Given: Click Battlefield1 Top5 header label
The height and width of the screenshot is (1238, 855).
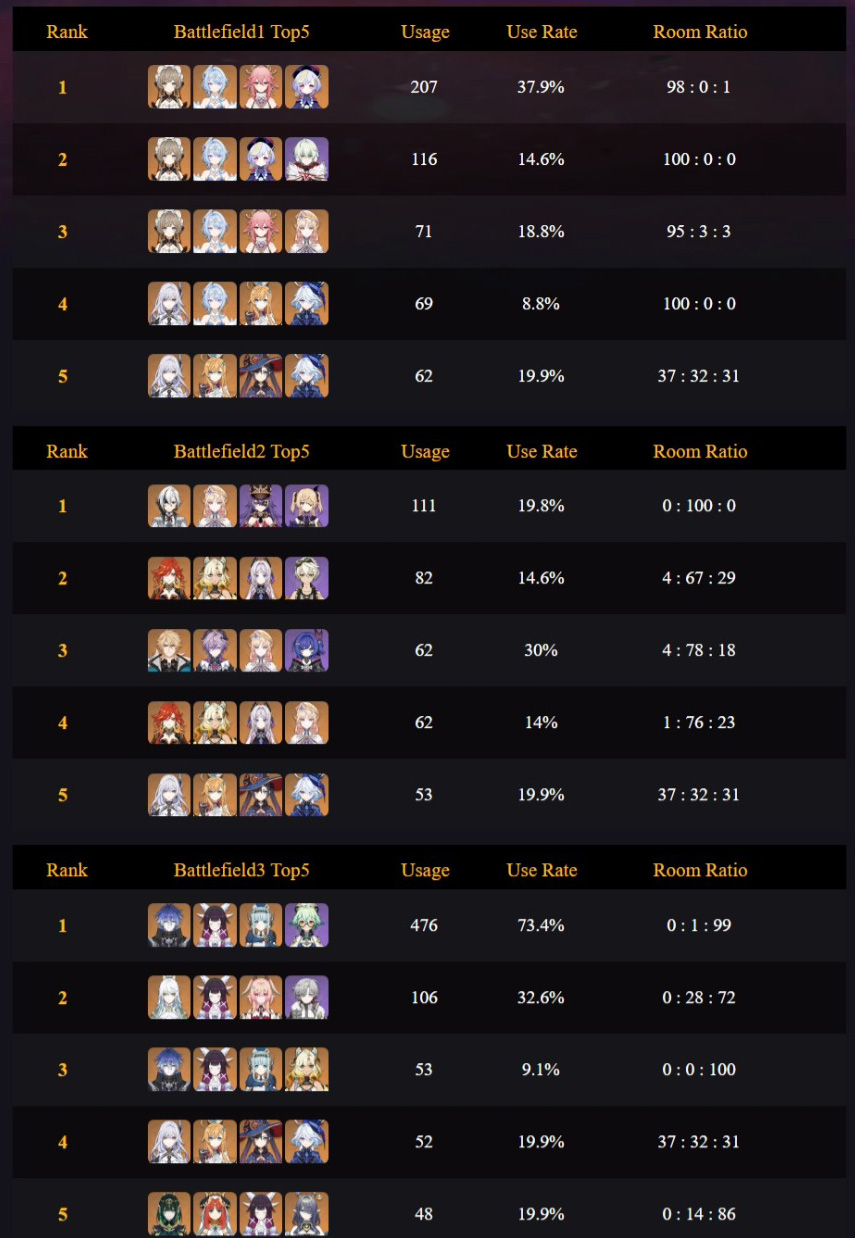Looking at the screenshot, I should (x=242, y=32).
